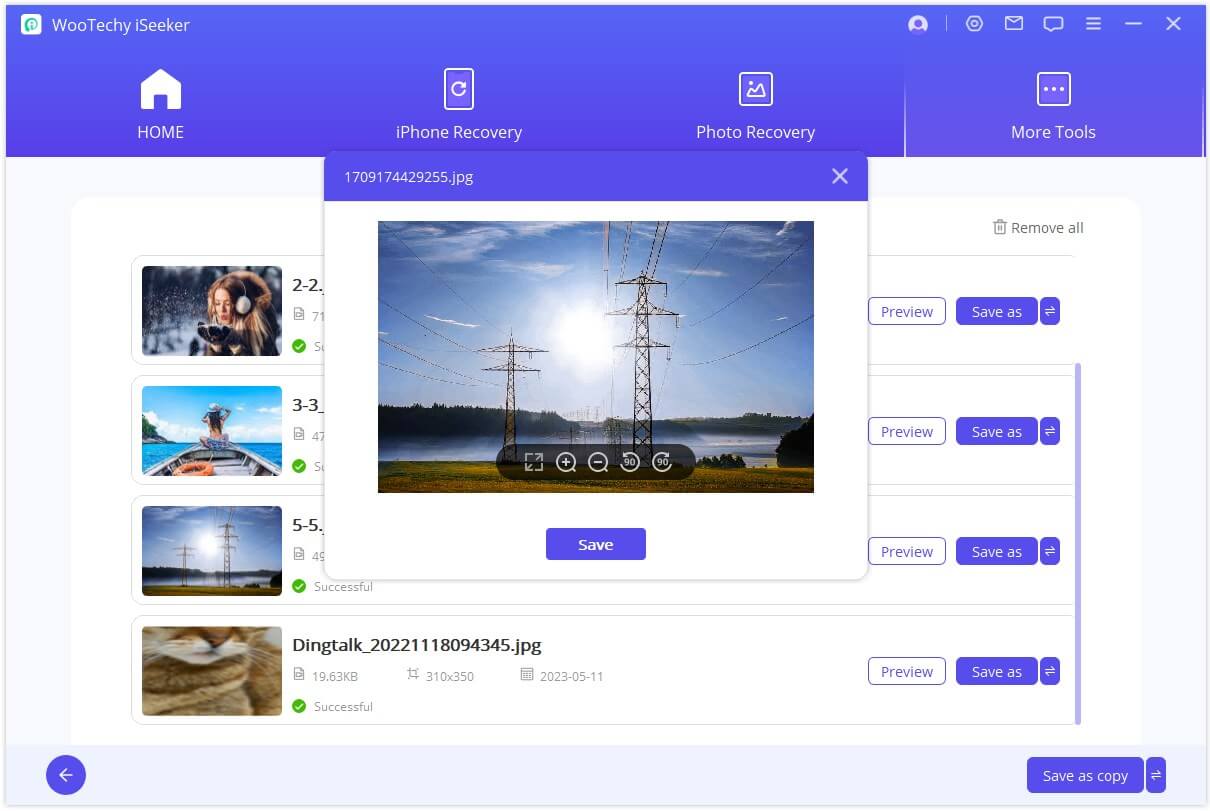Screen dimensions: 1210x811
Task: Open the hamburger menu in title bar
Action: pos(1094,24)
